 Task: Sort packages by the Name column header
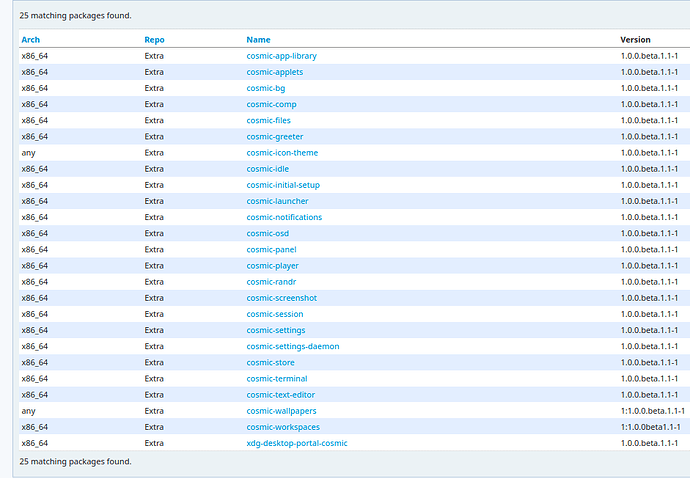tap(258, 40)
